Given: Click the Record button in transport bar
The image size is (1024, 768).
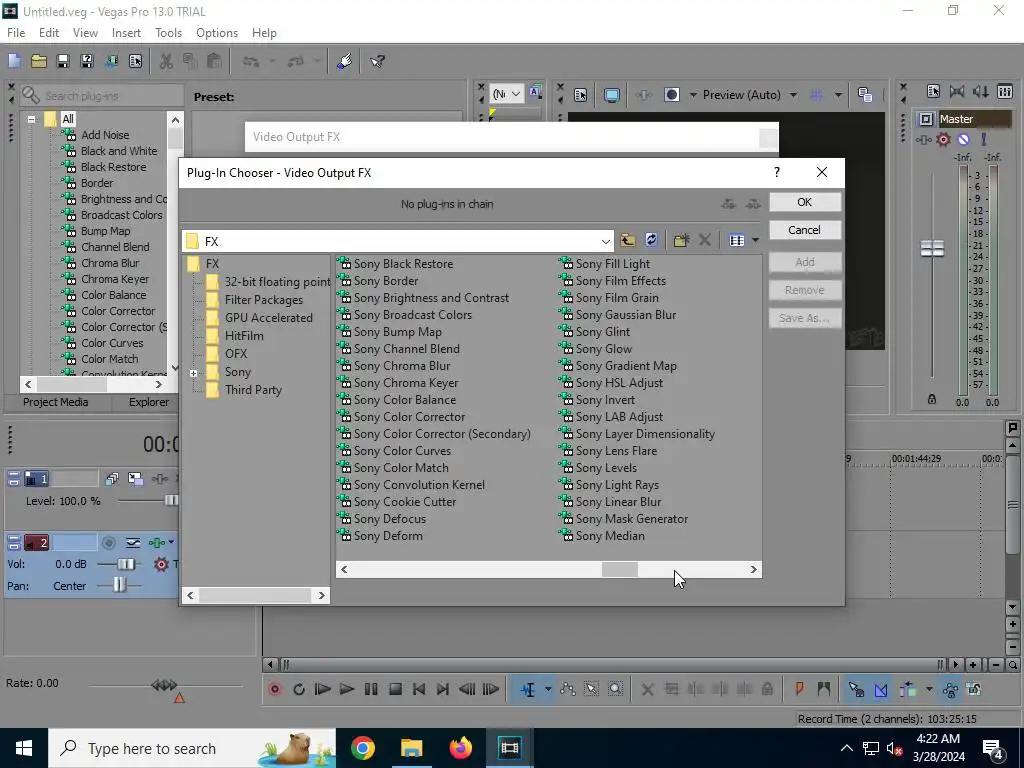Looking at the screenshot, I should click(275, 689).
